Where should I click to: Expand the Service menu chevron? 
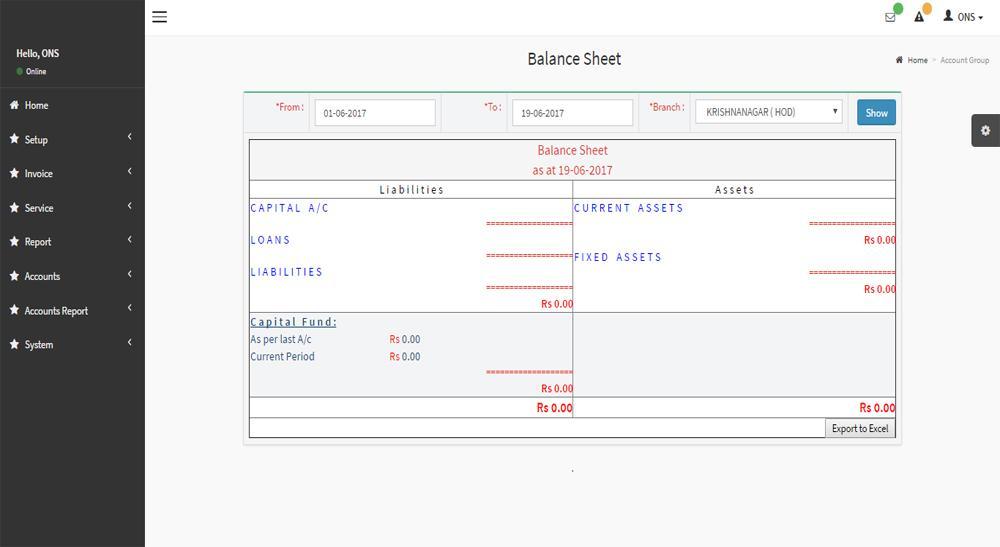[129, 205]
